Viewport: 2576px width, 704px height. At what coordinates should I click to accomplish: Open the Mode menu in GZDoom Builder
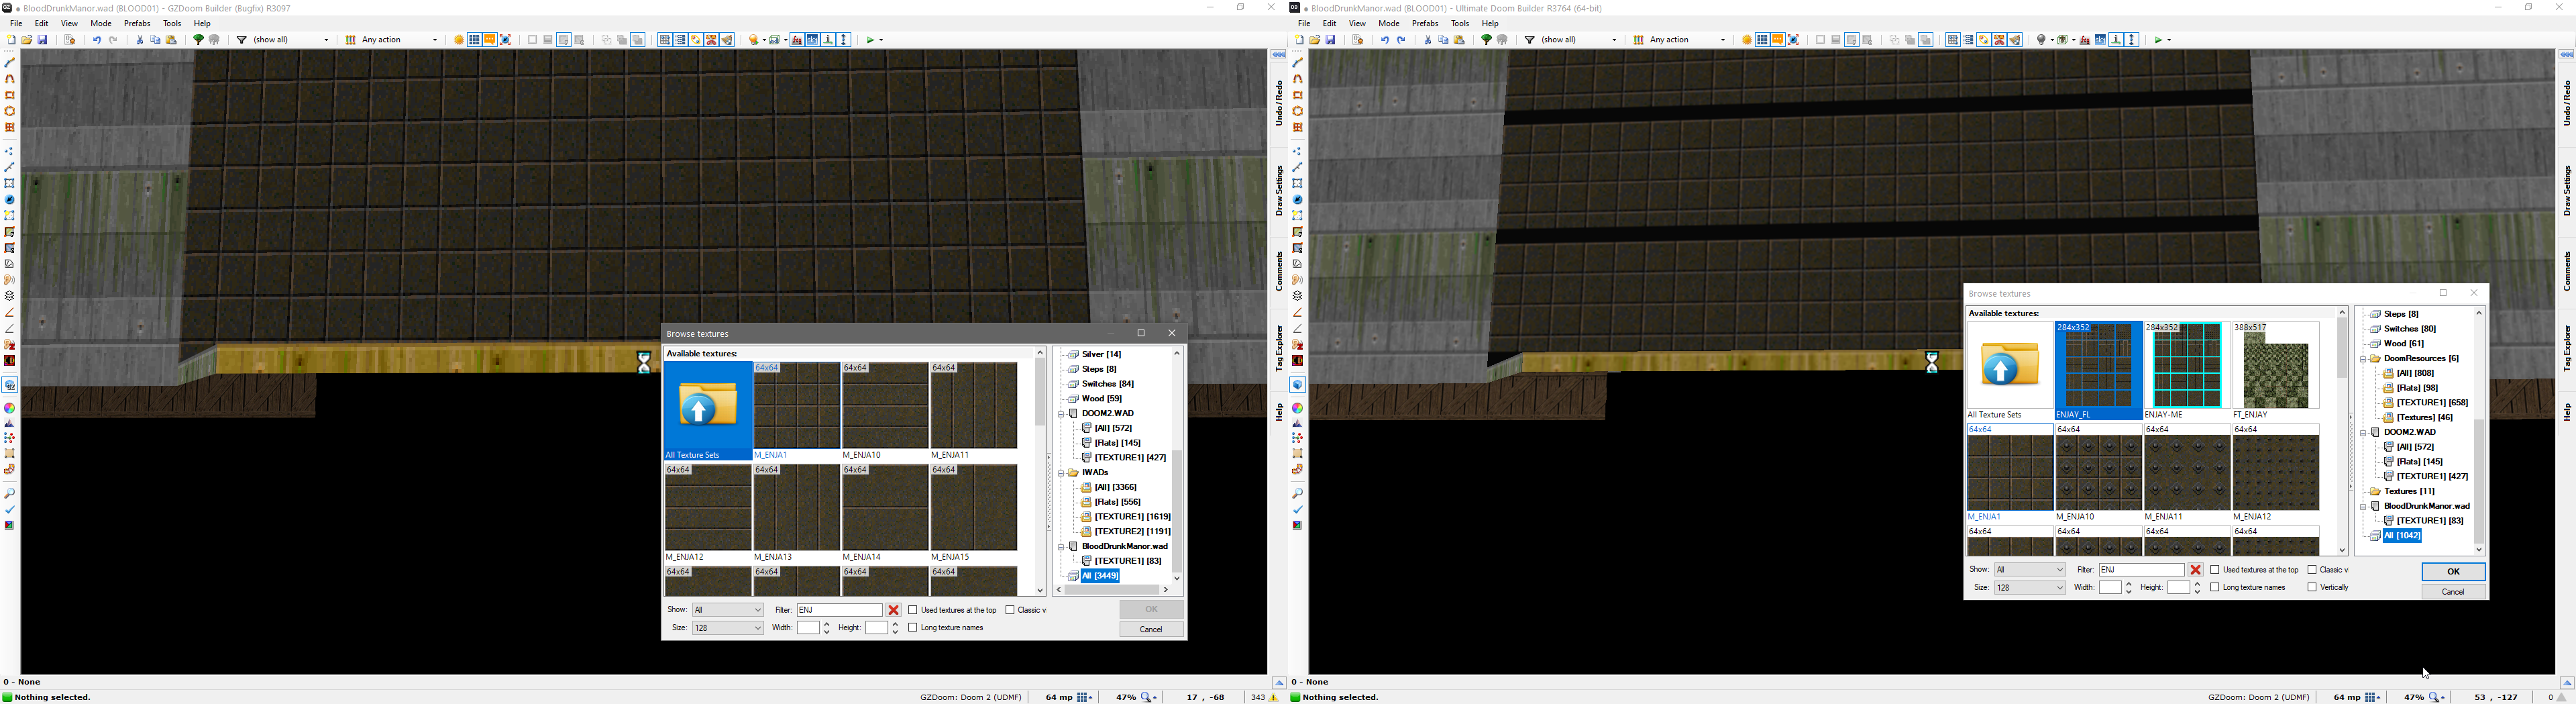click(101, 23)
